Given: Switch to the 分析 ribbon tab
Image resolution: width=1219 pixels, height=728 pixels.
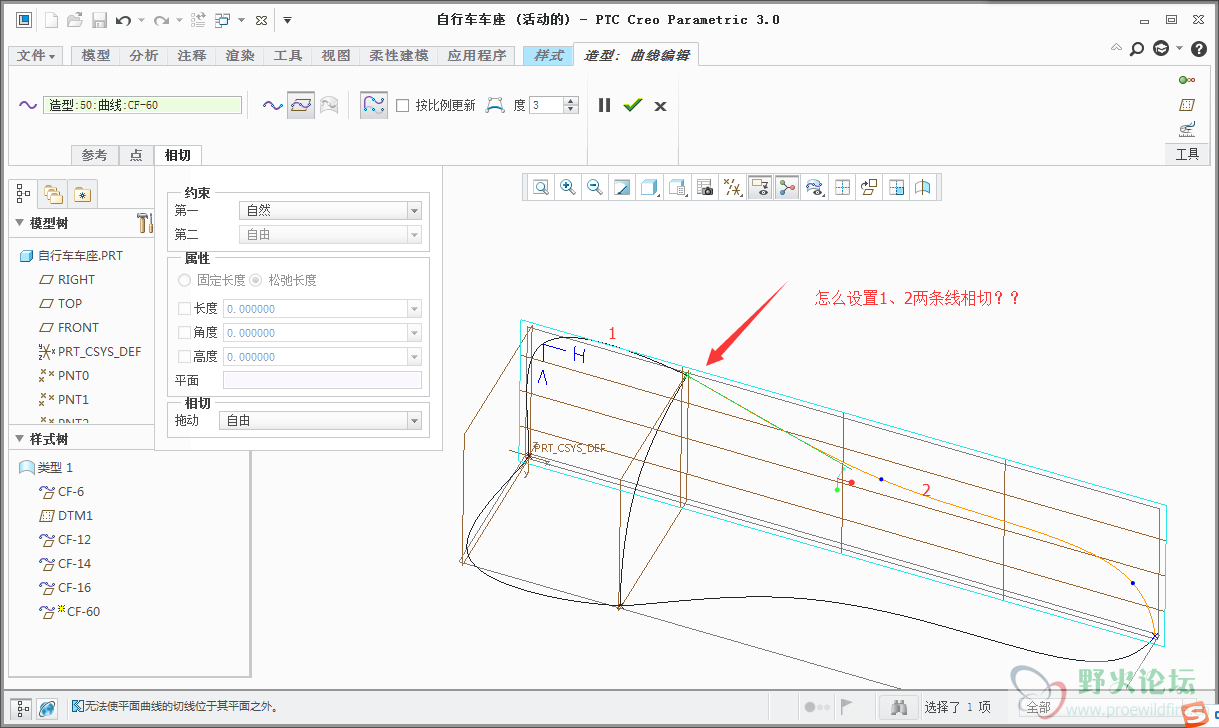Looking at the screenshot, I should [144, 56].
